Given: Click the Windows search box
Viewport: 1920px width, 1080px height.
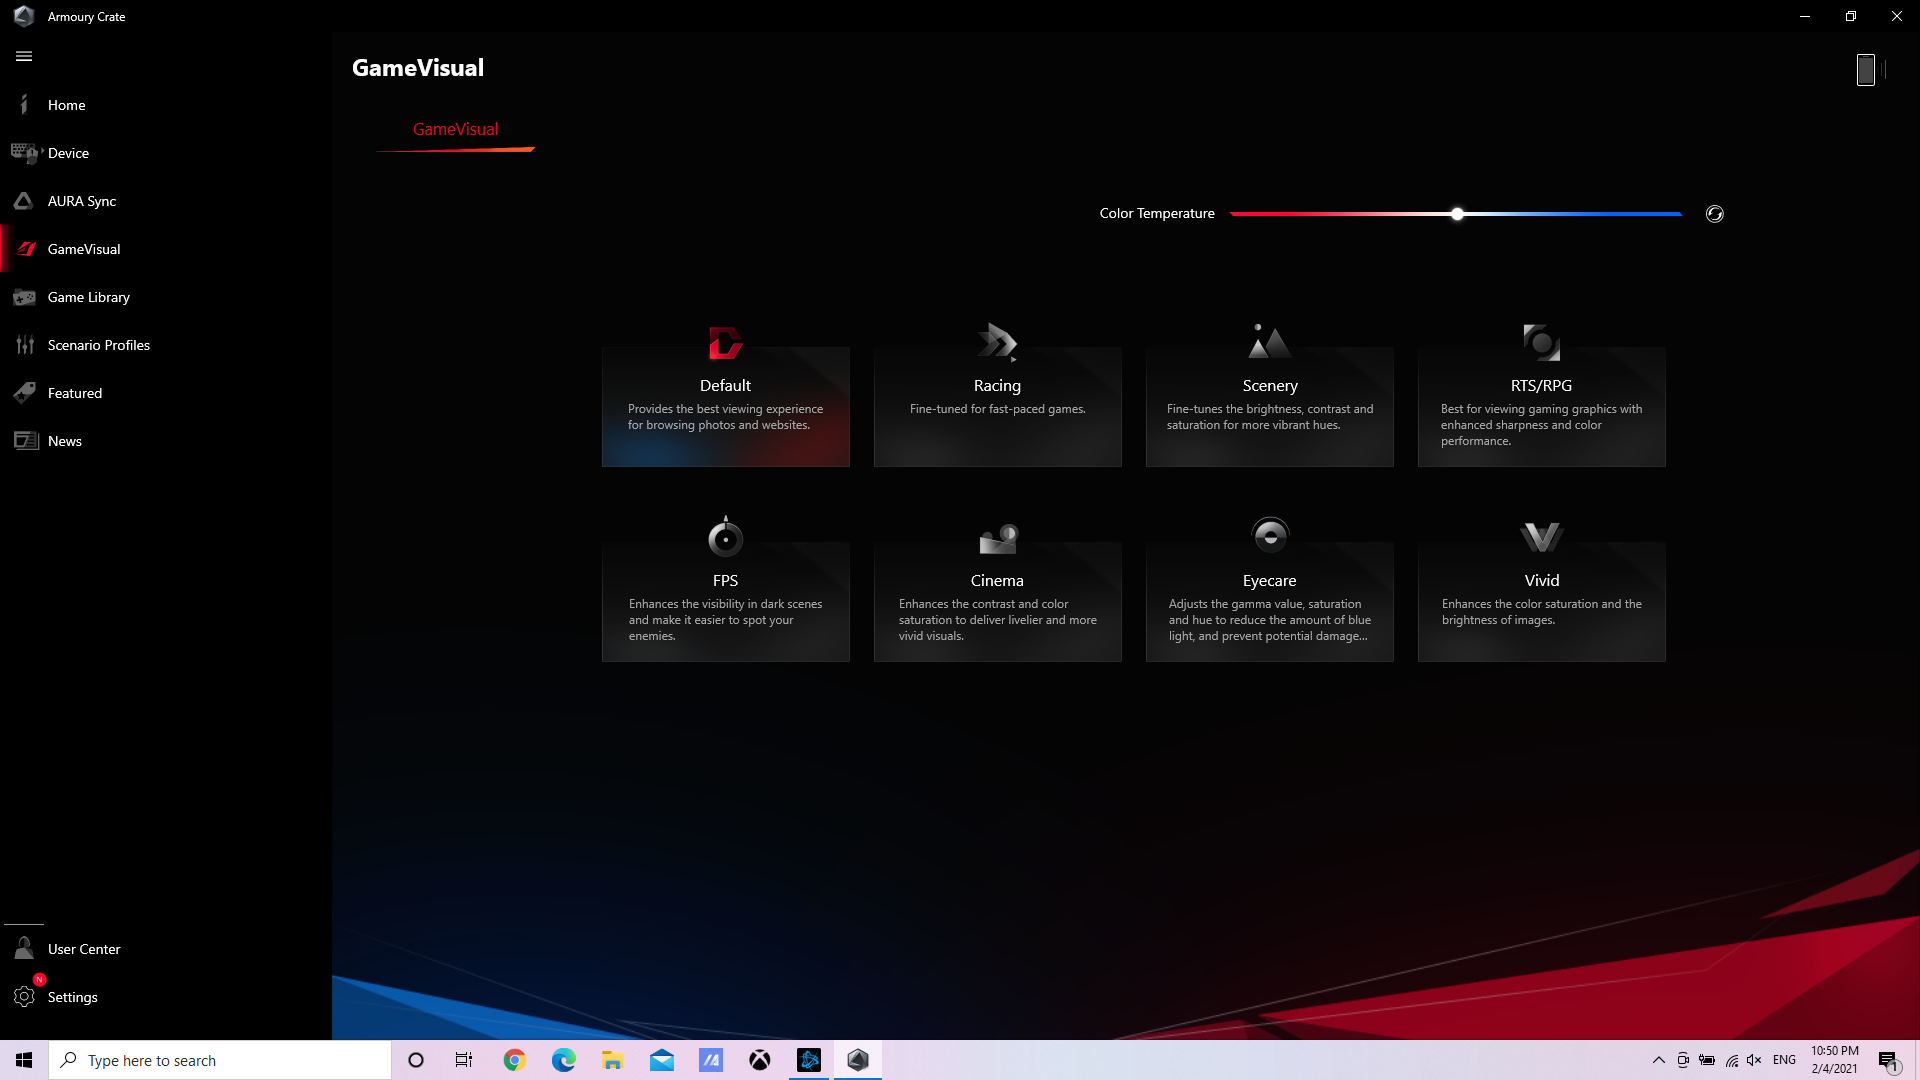Looking at the screenshot, I should (x=220, y=1060).
